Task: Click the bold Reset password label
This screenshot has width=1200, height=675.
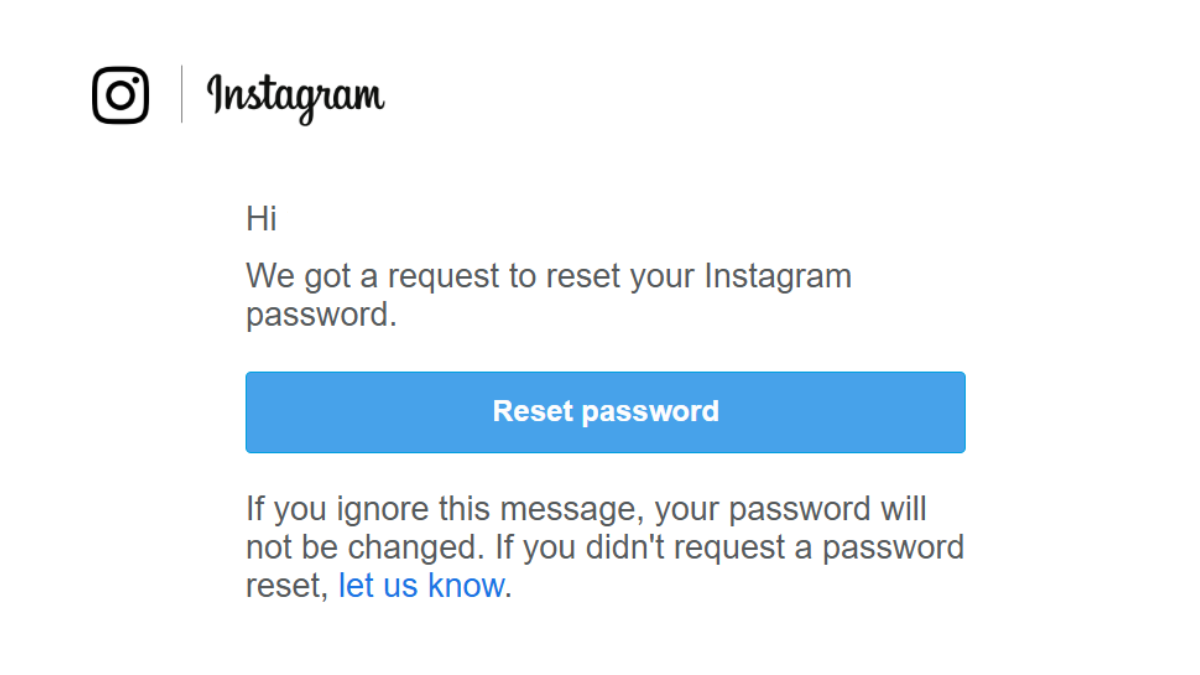Action: point(605,411)
